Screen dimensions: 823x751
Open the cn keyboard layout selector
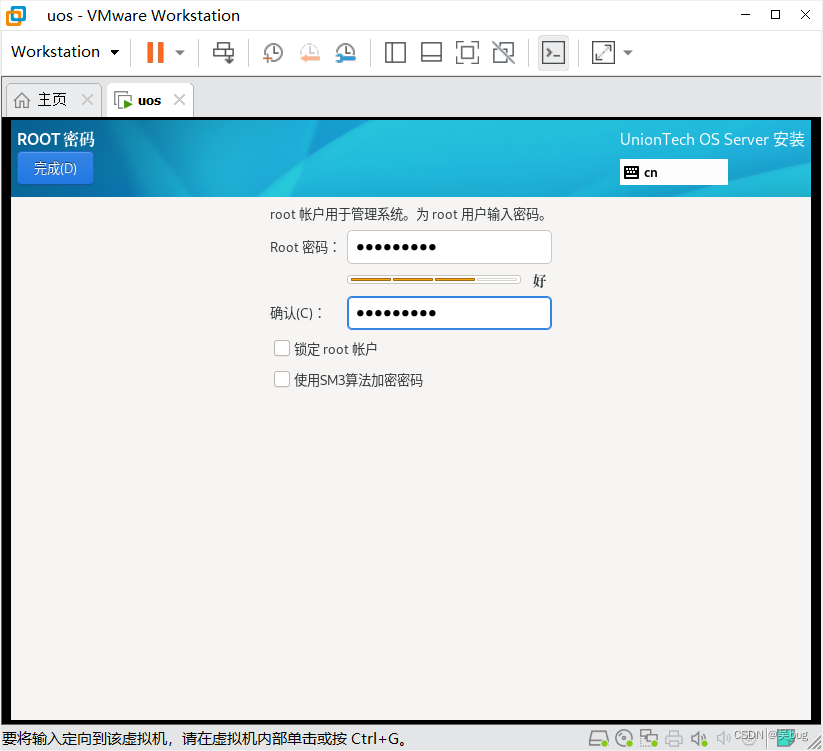pyautogui.click(x=673, y=172)
